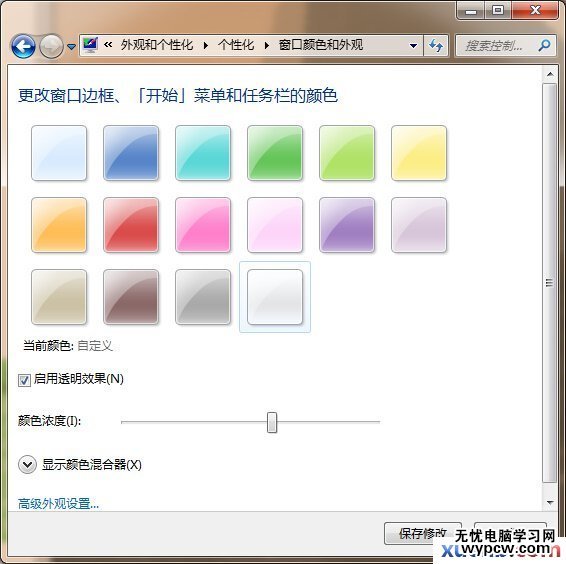The height and width of the screenshot is (564, 566).
Task: Click the scrollbar down arrow
Action: pyautogui.click(x=550, y=502)
